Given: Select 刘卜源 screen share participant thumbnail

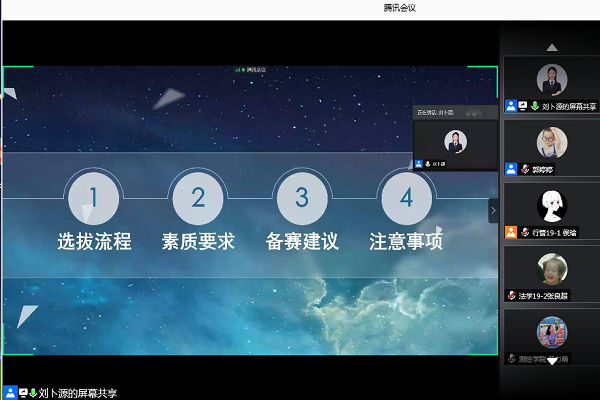Looking at the screenshot, I should [551, 84].
